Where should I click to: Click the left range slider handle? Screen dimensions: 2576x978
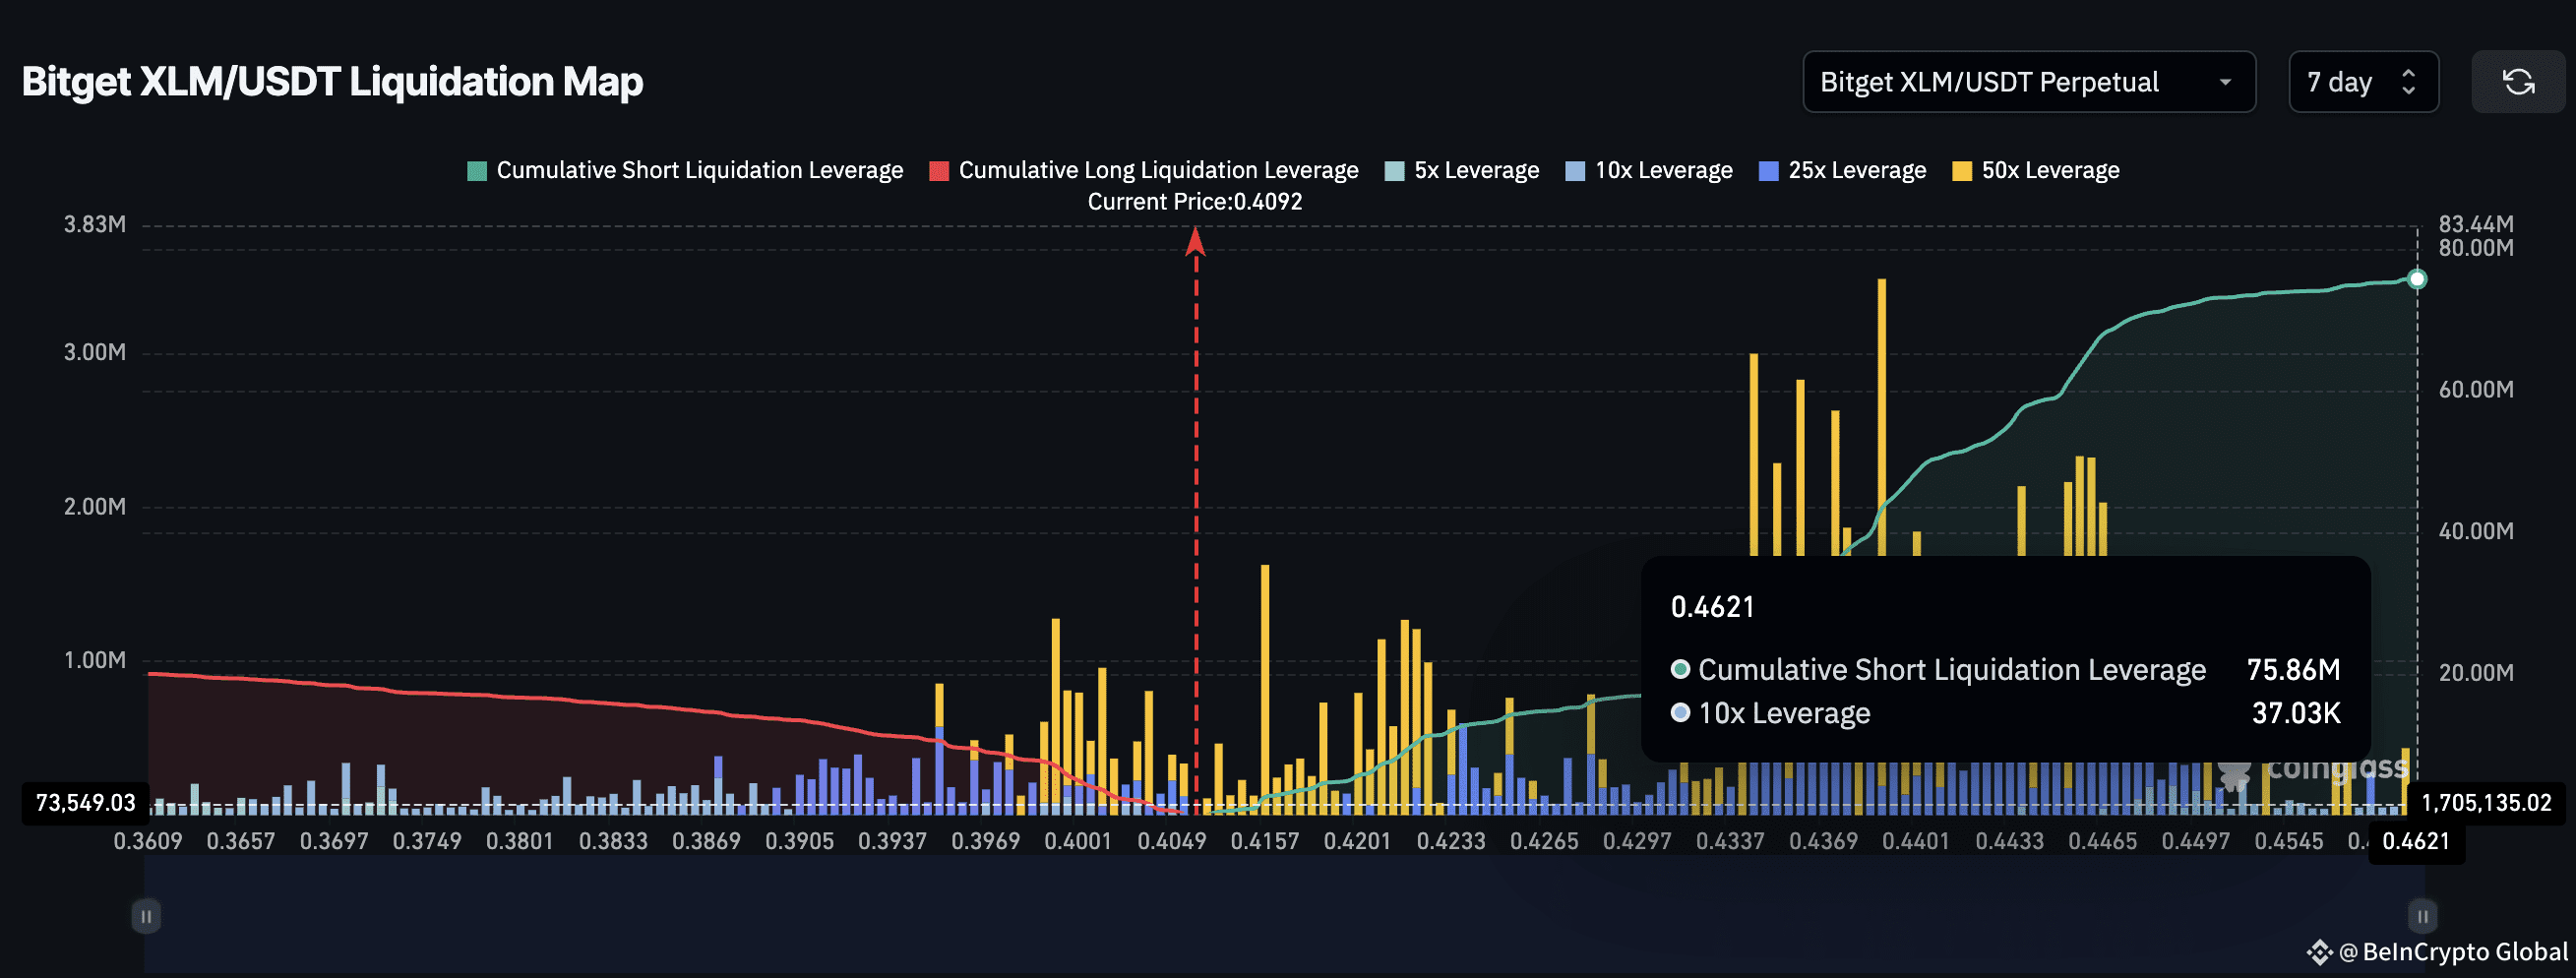146,916
